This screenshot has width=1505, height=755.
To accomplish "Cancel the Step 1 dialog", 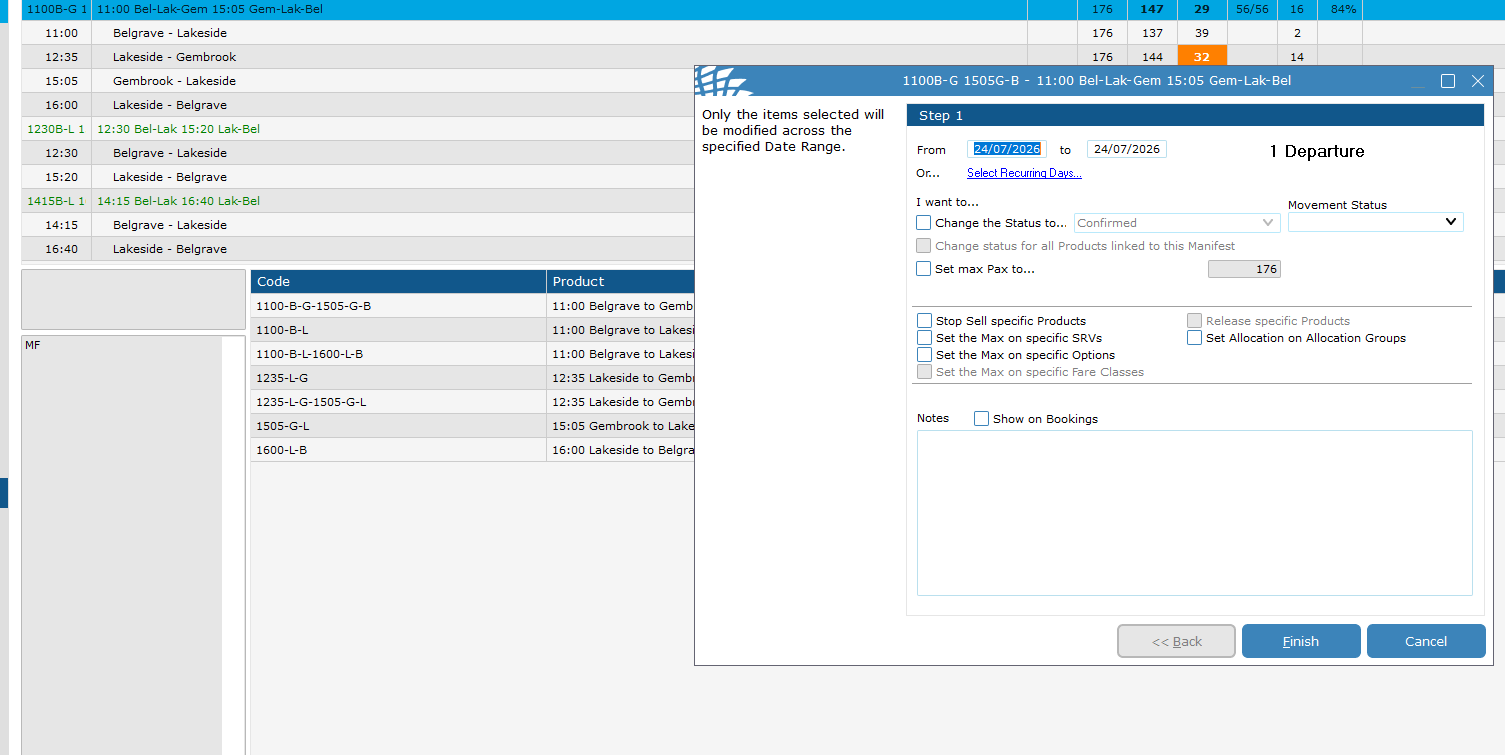I will 1426,641.
